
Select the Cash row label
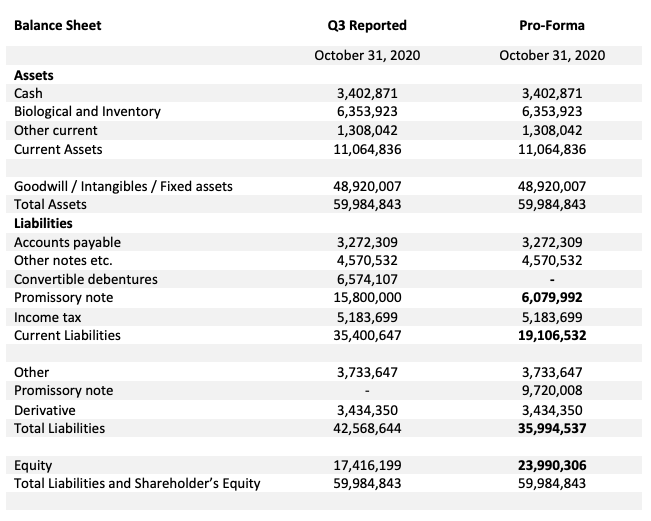click(28, 93)
